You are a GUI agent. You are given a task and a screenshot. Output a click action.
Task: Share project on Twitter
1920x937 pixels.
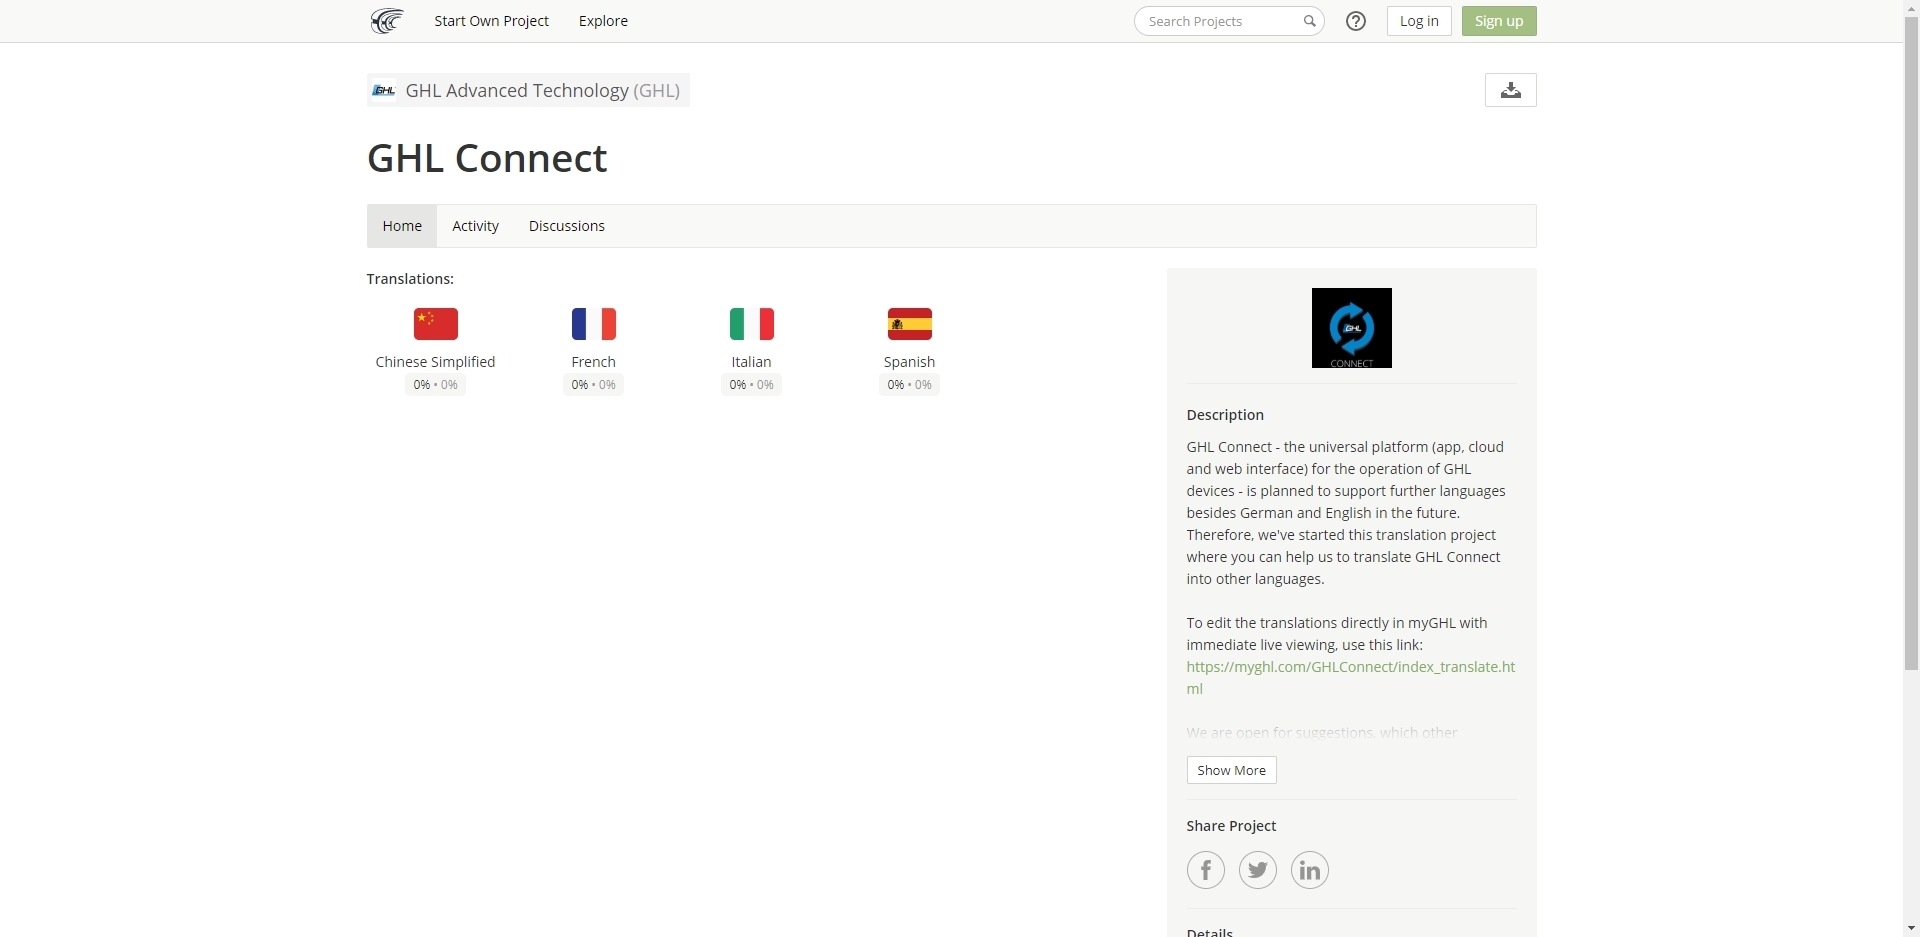pyautogui.click(x=1257, y=870)
